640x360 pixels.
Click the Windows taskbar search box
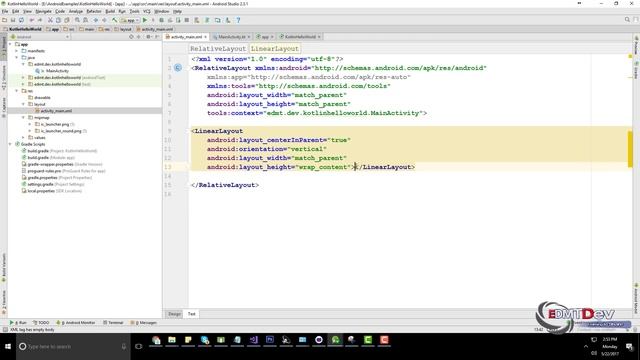tap(73, 347)
